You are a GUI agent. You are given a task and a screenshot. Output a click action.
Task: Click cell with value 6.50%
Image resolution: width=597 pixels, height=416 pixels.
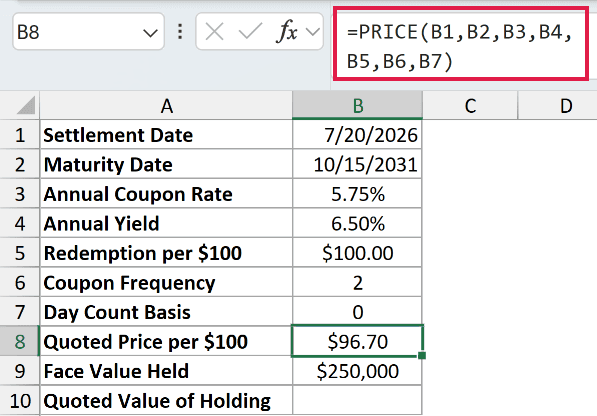point(358,223)
